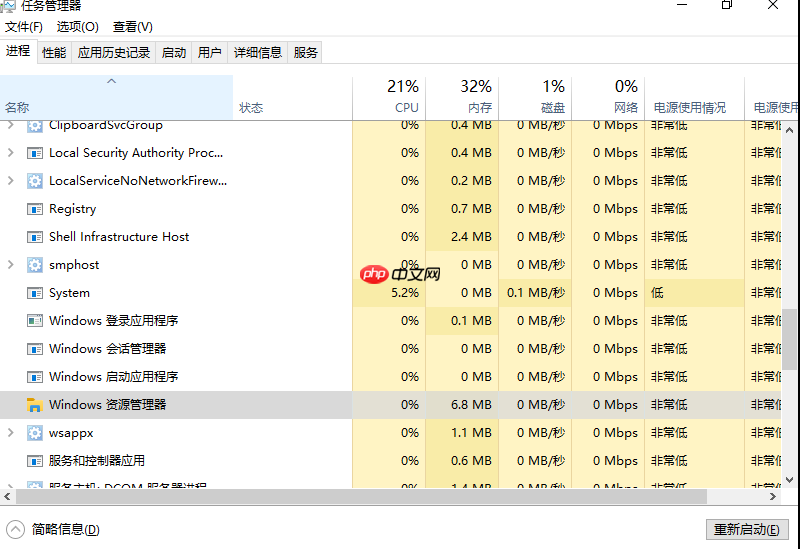This screenshot has height=549, width=800.
Task: Click the smphost gear icon
Action: click(35, 265)
